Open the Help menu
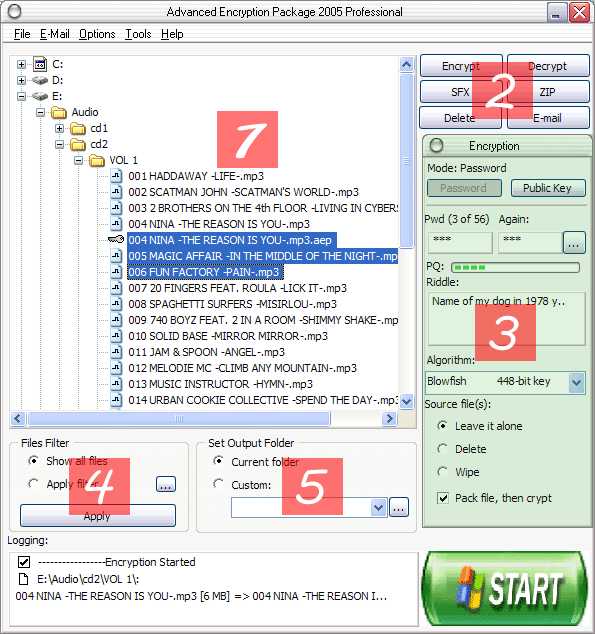 coord(172,34)
